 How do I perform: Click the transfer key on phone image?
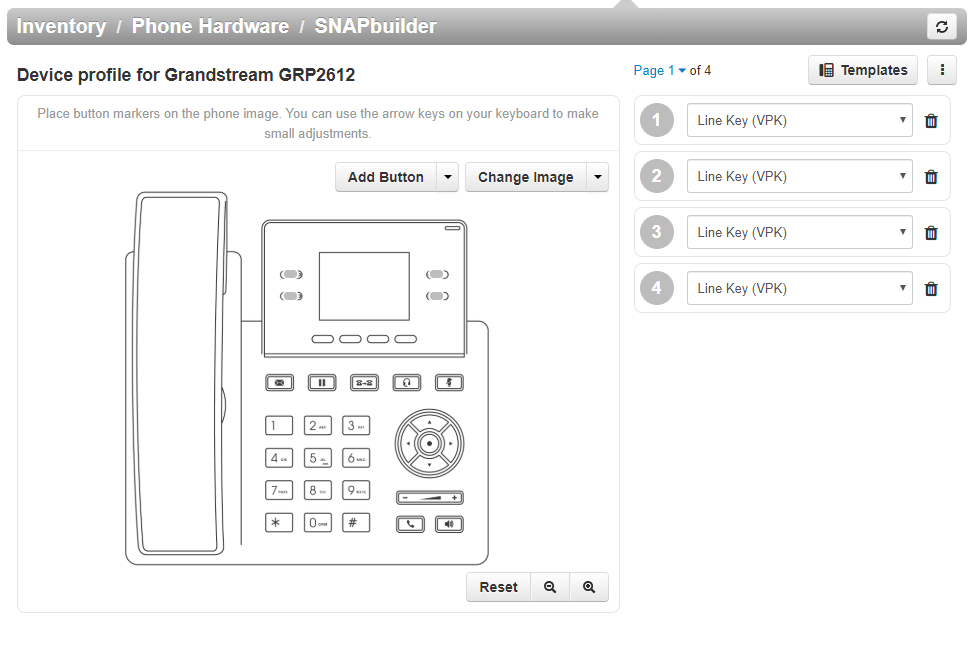(x=364, y=382)
